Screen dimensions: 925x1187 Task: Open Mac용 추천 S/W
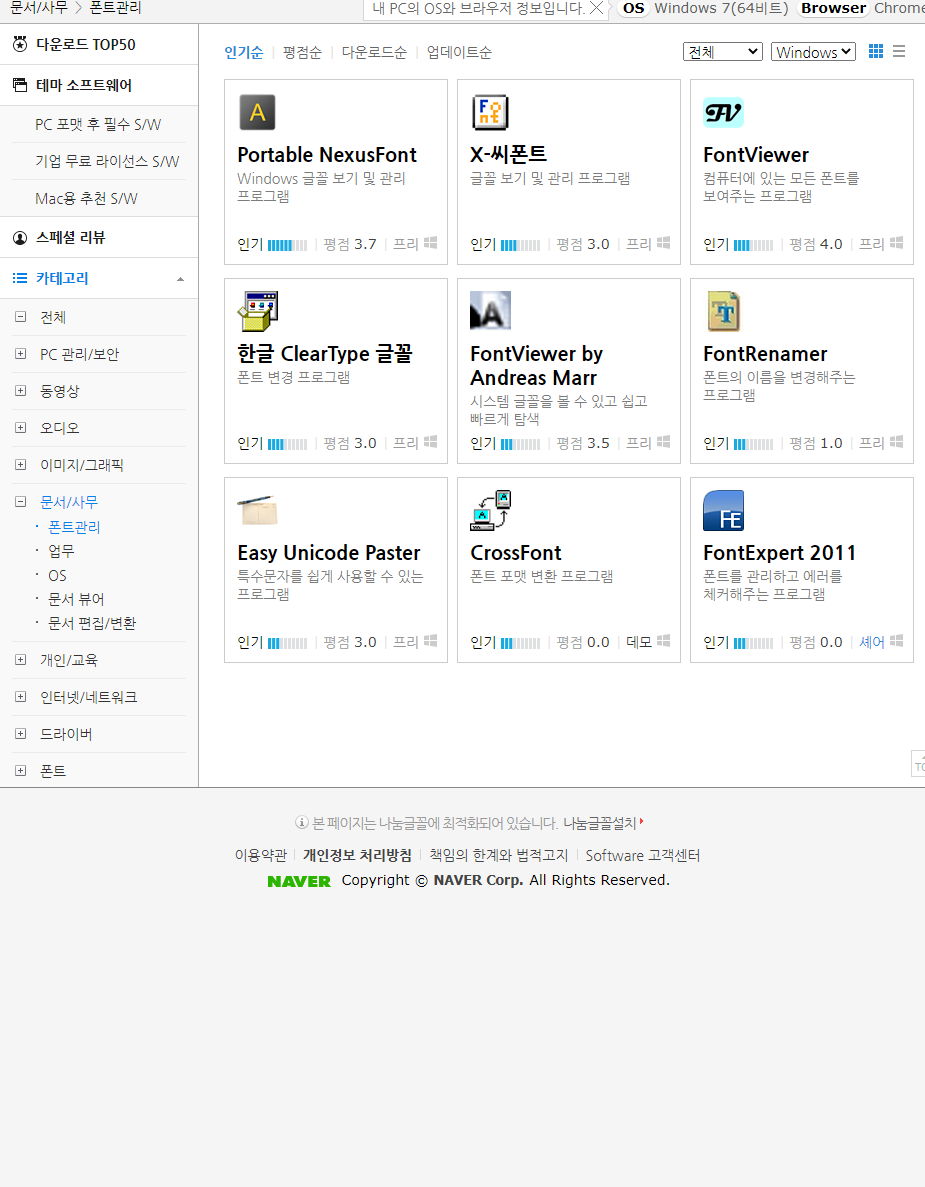[86, 198]
